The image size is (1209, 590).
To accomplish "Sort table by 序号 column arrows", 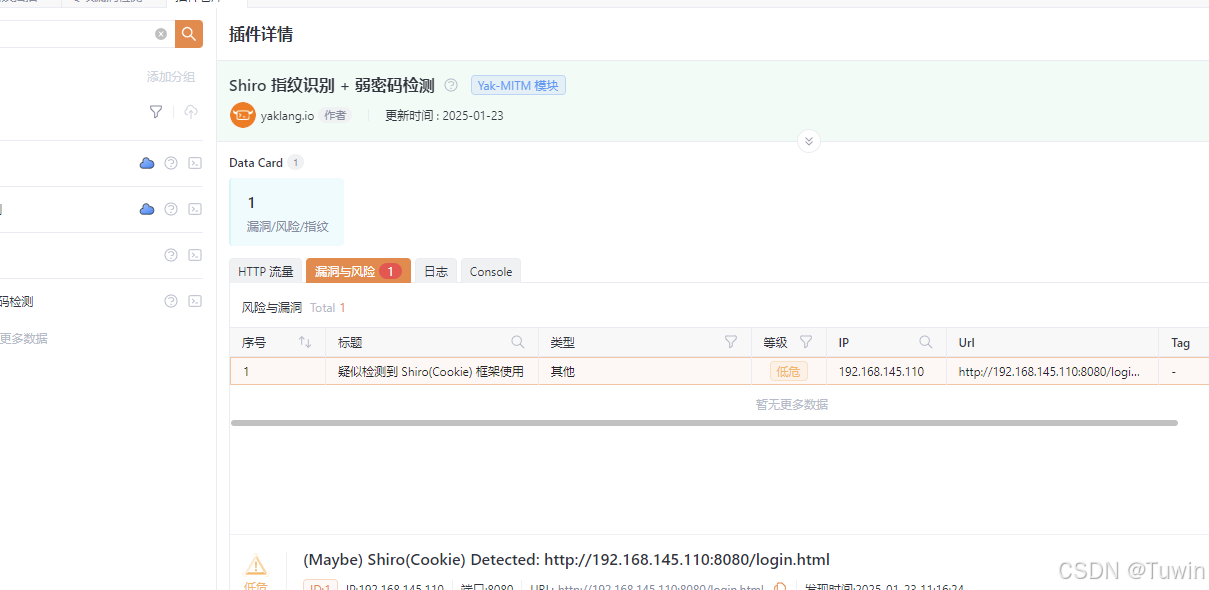I will pyautogui.click(x=305, y=342).
